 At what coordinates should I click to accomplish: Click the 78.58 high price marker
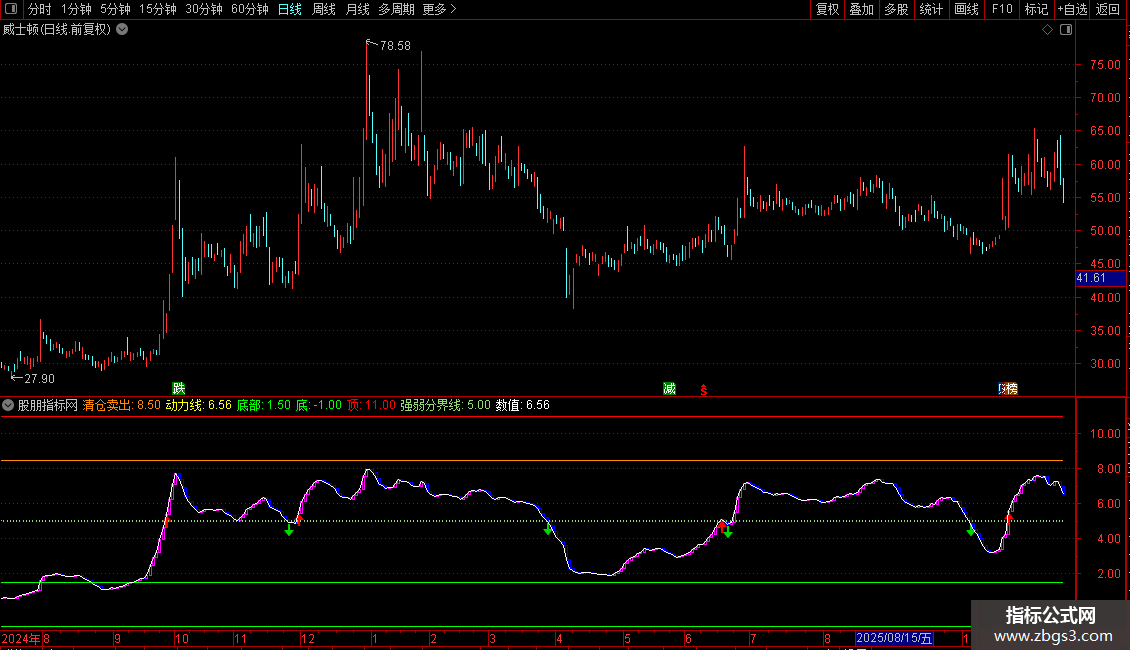394,46
